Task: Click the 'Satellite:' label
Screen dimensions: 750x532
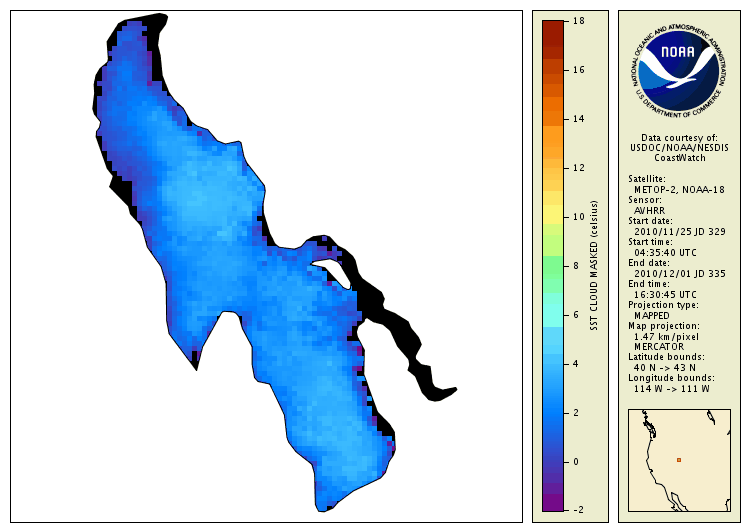Action: 647,179
